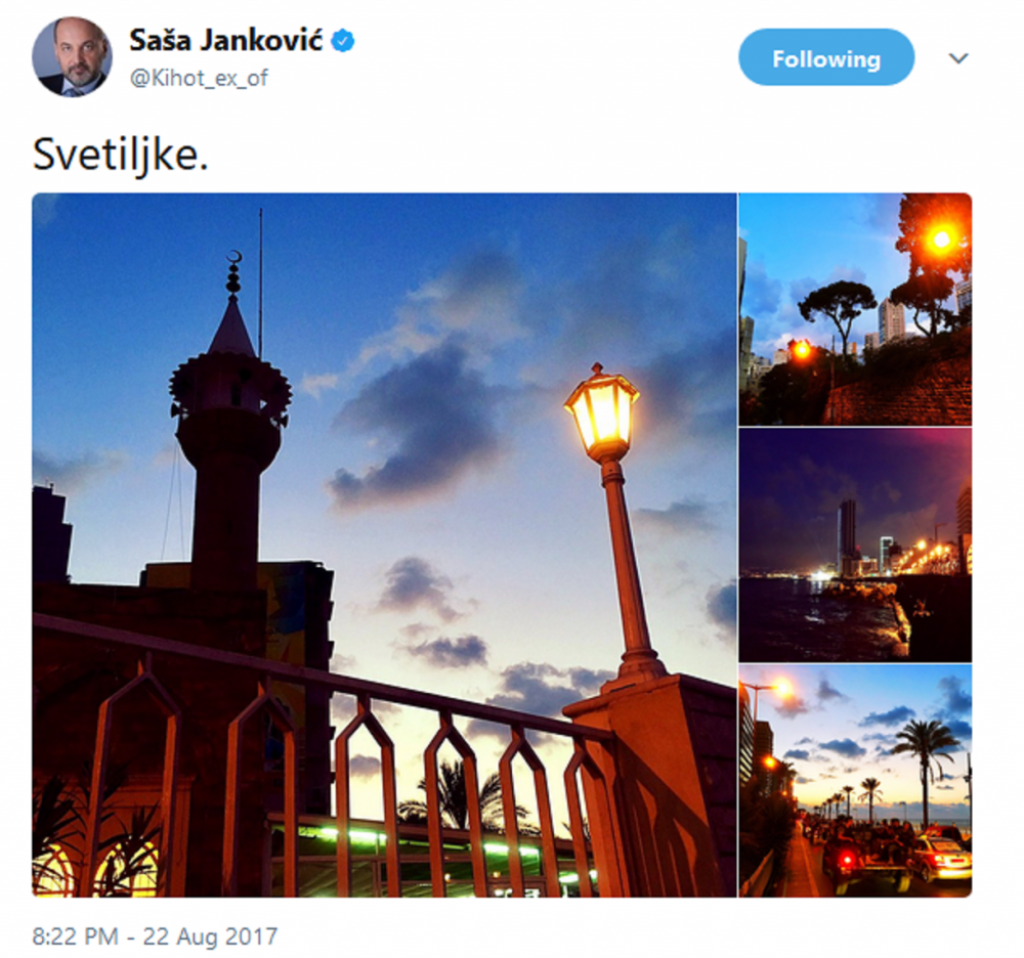Viewport: 1024px width, 958px height.
Task: Toggle the Following button
Action: tap(826, 57)
